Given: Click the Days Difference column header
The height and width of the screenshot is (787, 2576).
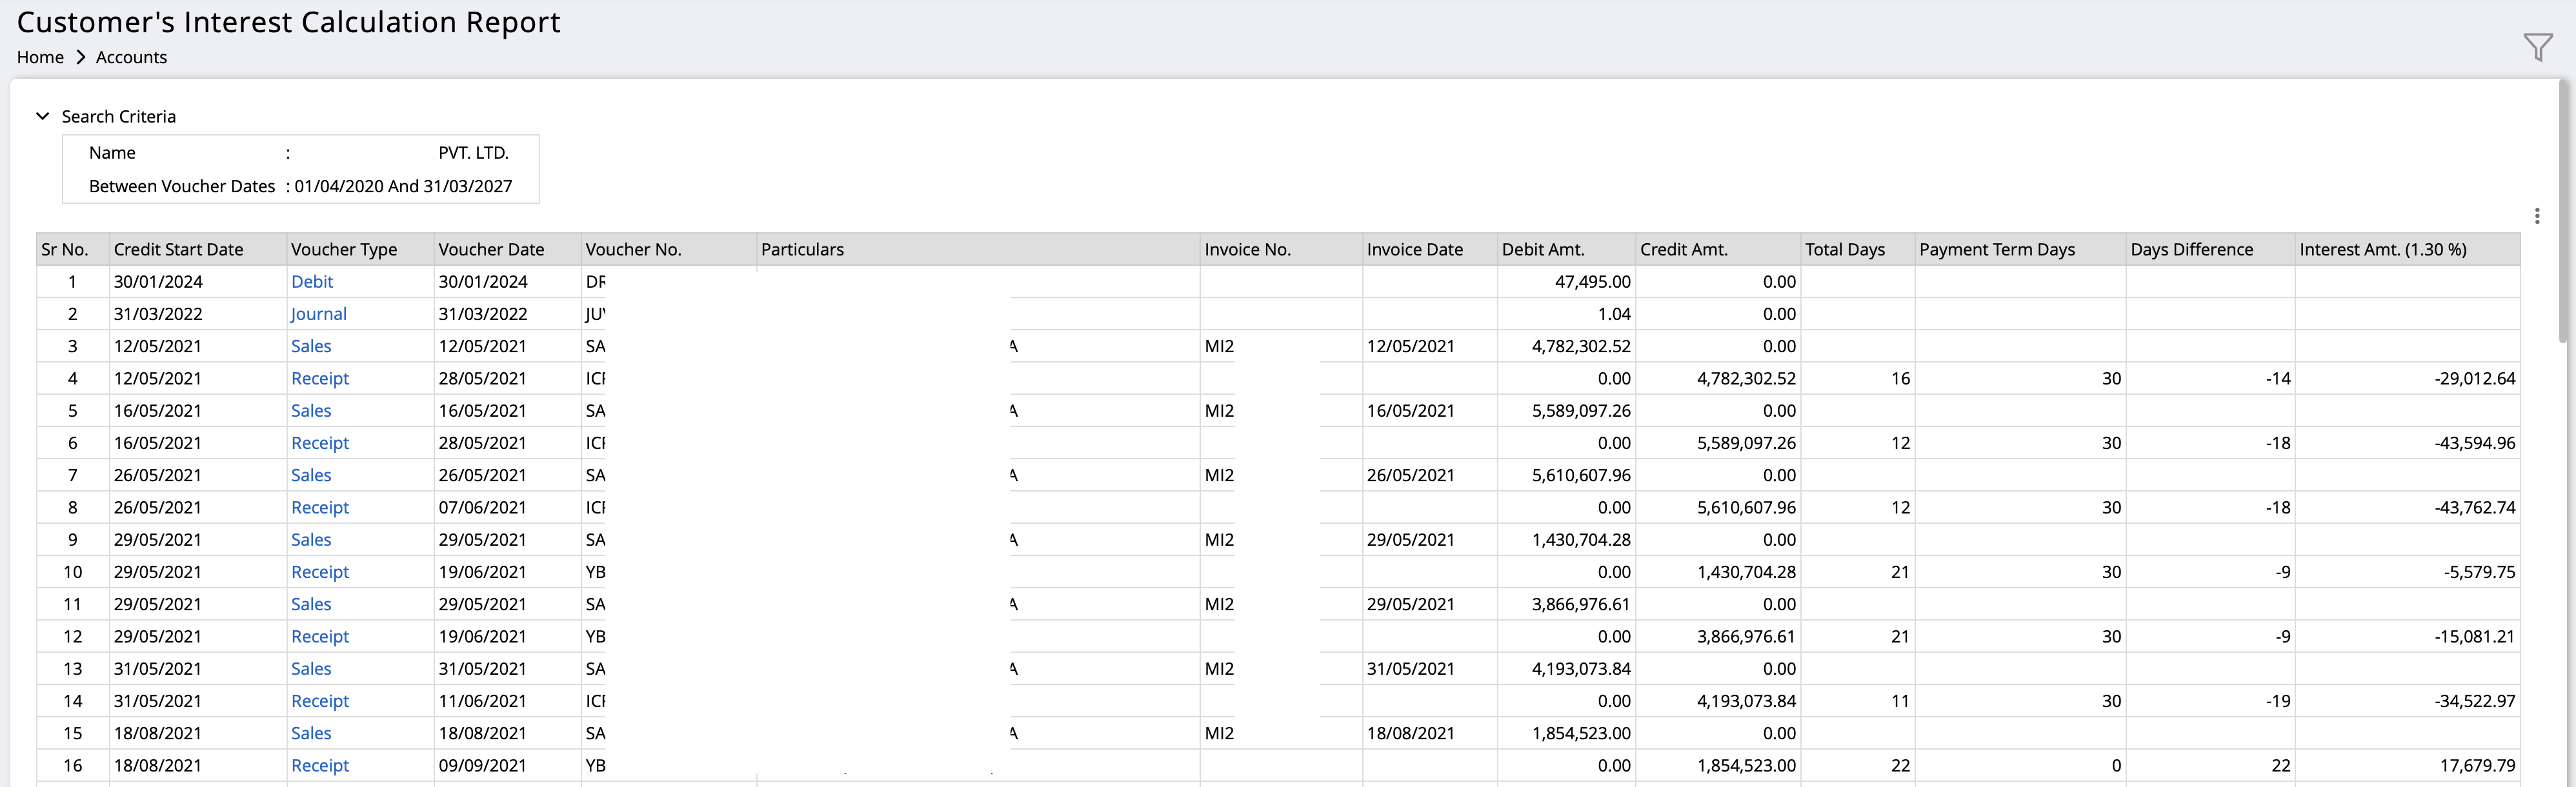Looking at the screenshot, I should coord(2210,249).
